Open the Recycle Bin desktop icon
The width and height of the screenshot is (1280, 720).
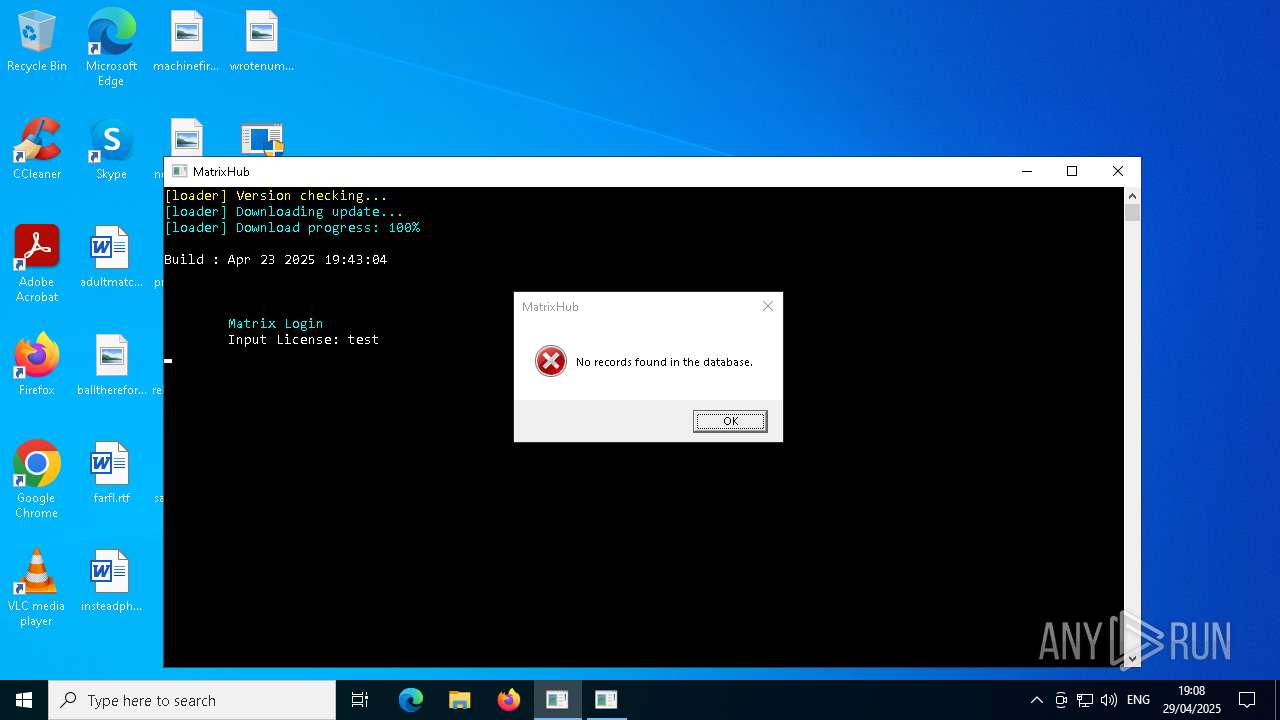[37, 42]
